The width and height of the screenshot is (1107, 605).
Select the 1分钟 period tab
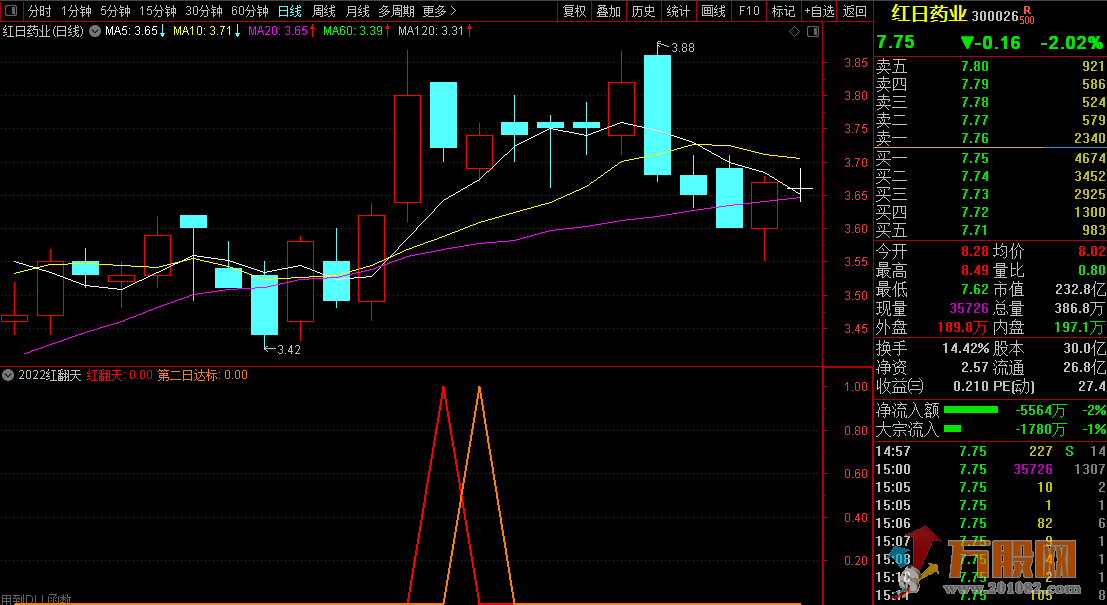tap(76, 11)
